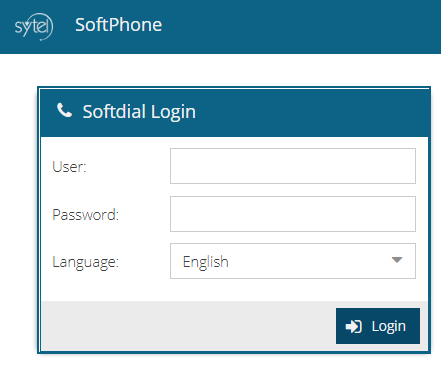The height and width of the screenshot is (365, 441).
Task: Click the gray footer bar beside Login
Action: pos(188,326)
